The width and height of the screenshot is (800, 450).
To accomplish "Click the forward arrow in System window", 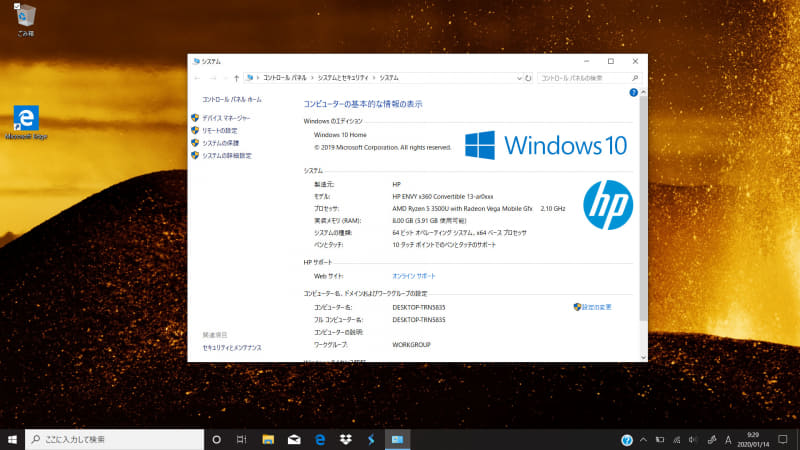I will [x=213, y=78].
